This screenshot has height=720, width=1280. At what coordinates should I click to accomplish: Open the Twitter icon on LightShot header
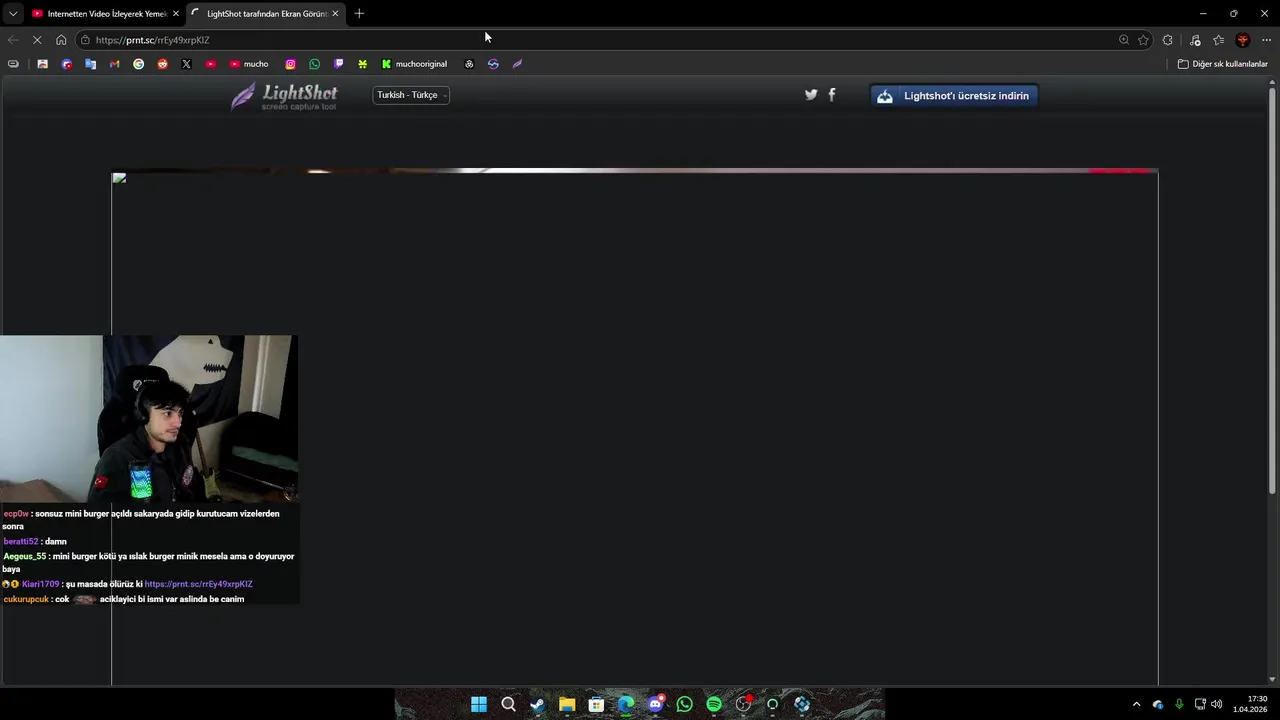(811, 95)
